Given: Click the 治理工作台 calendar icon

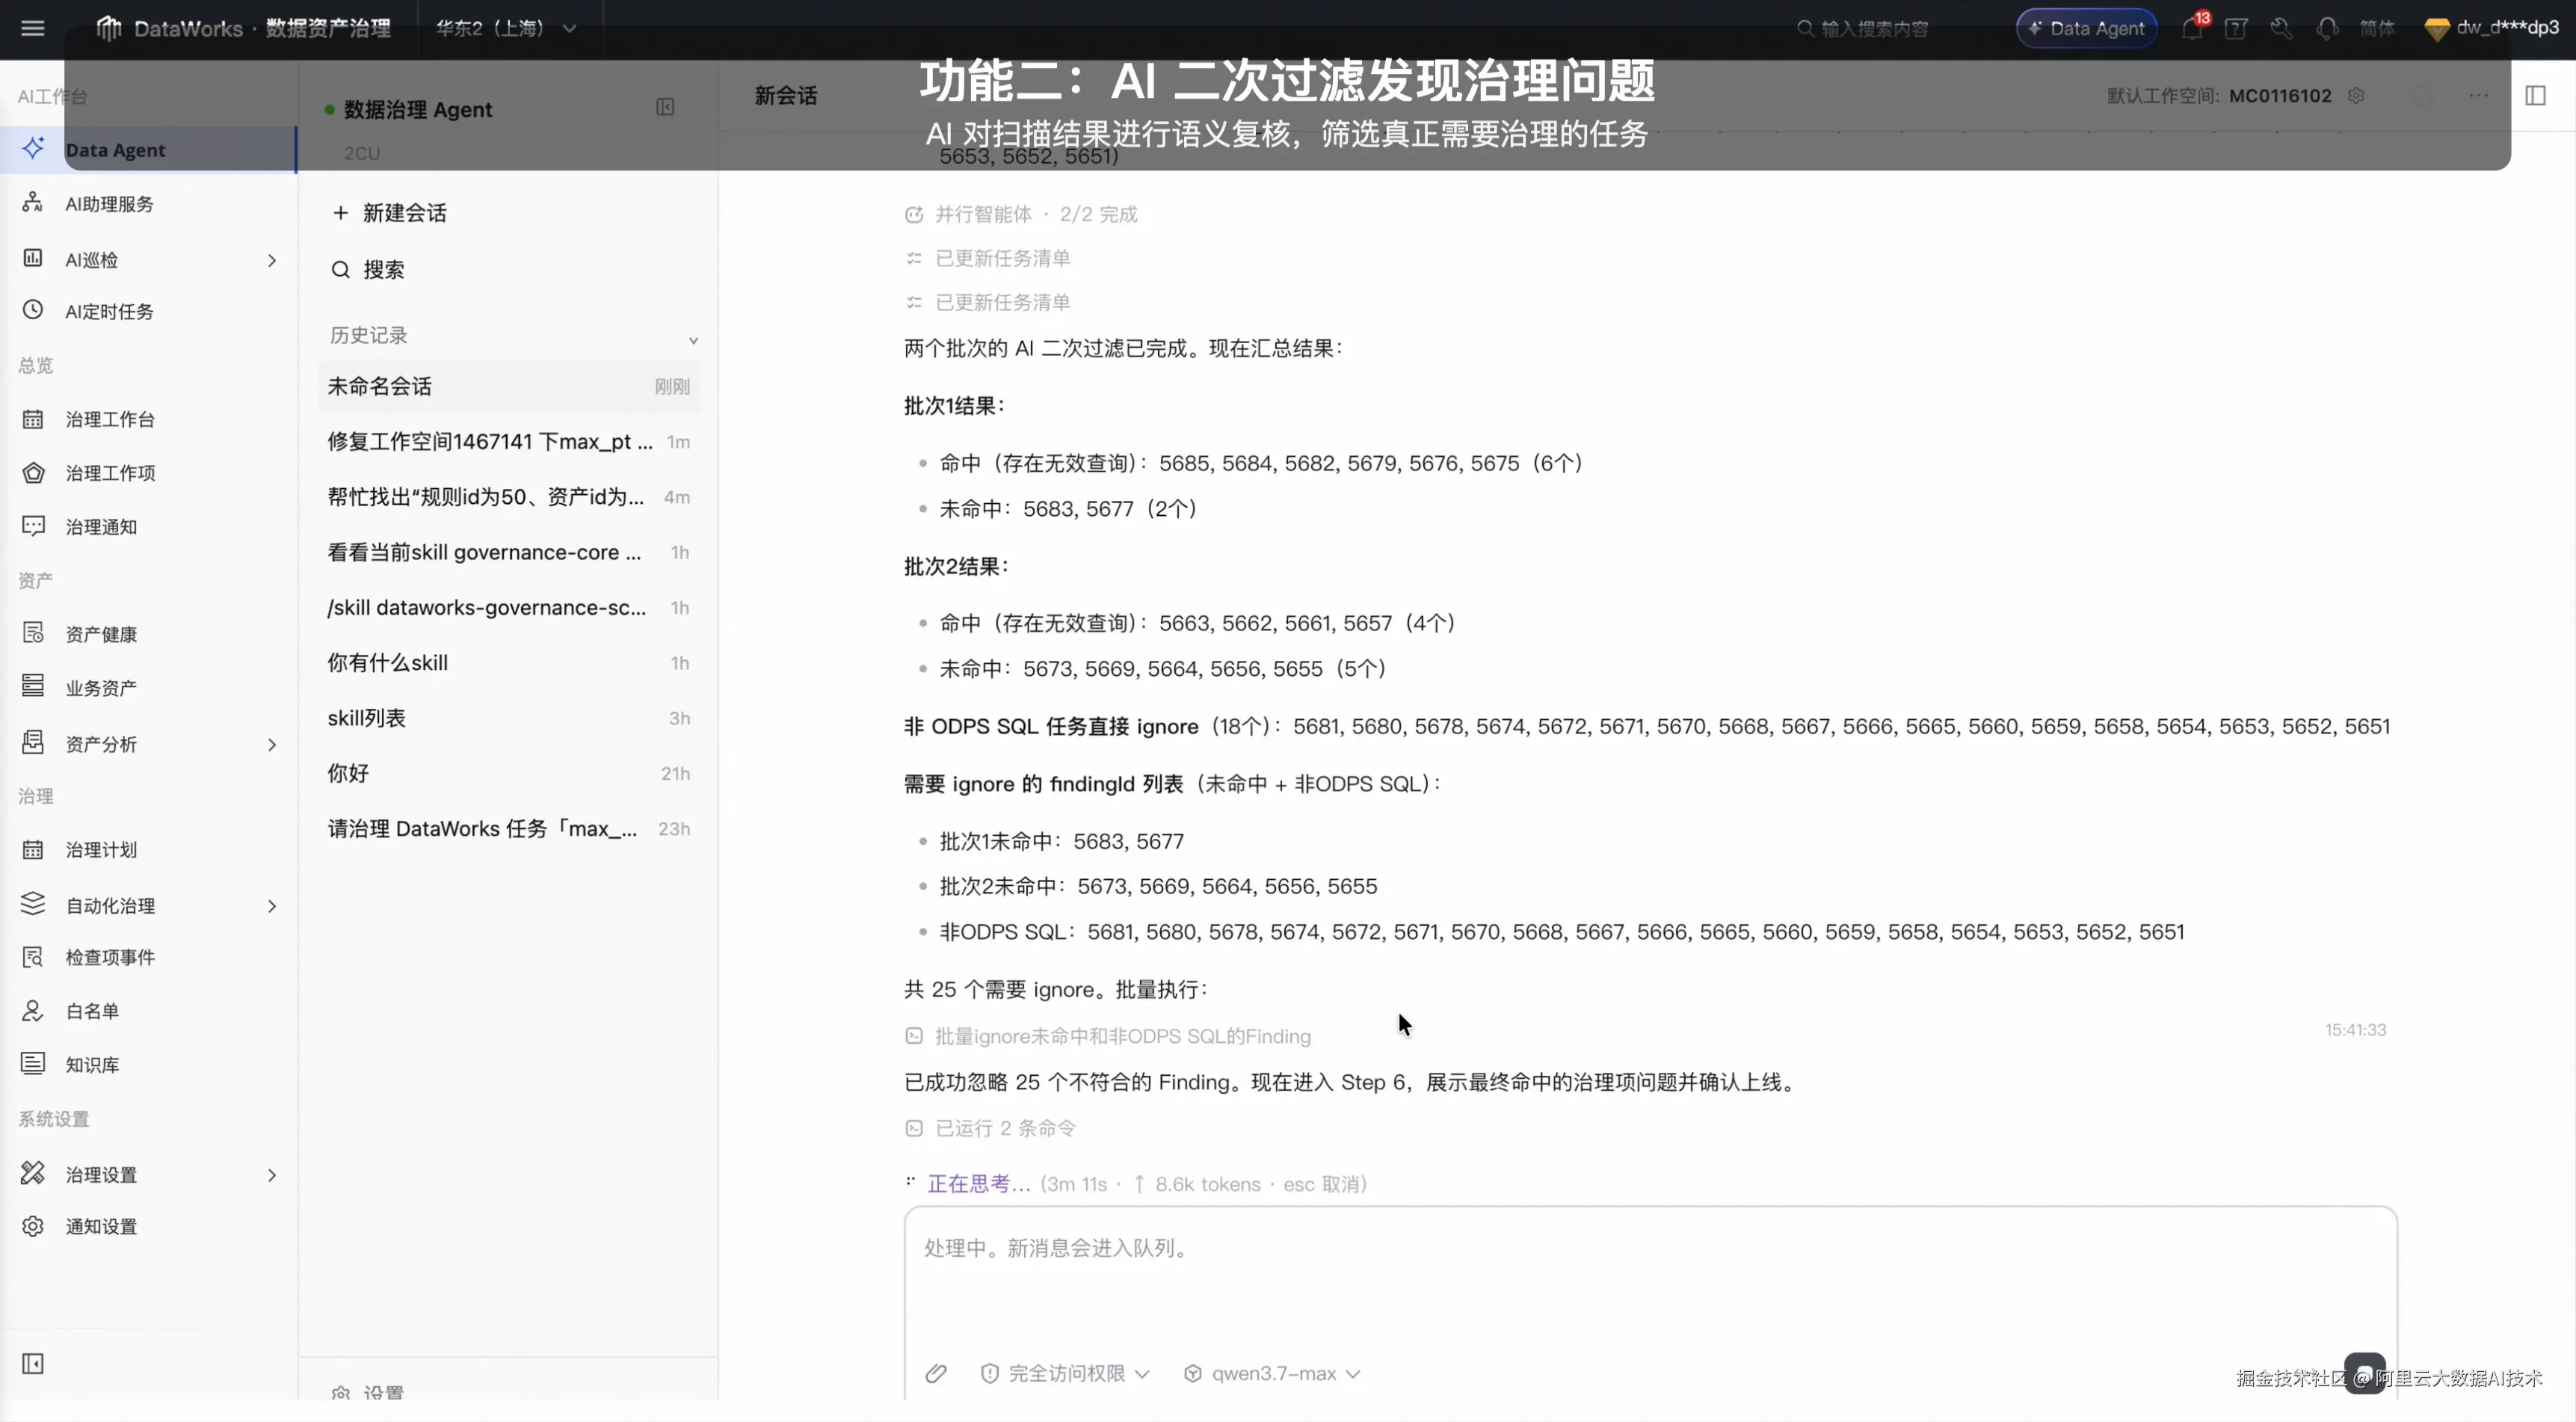Looking at the screenshot, I should [33, 418].
